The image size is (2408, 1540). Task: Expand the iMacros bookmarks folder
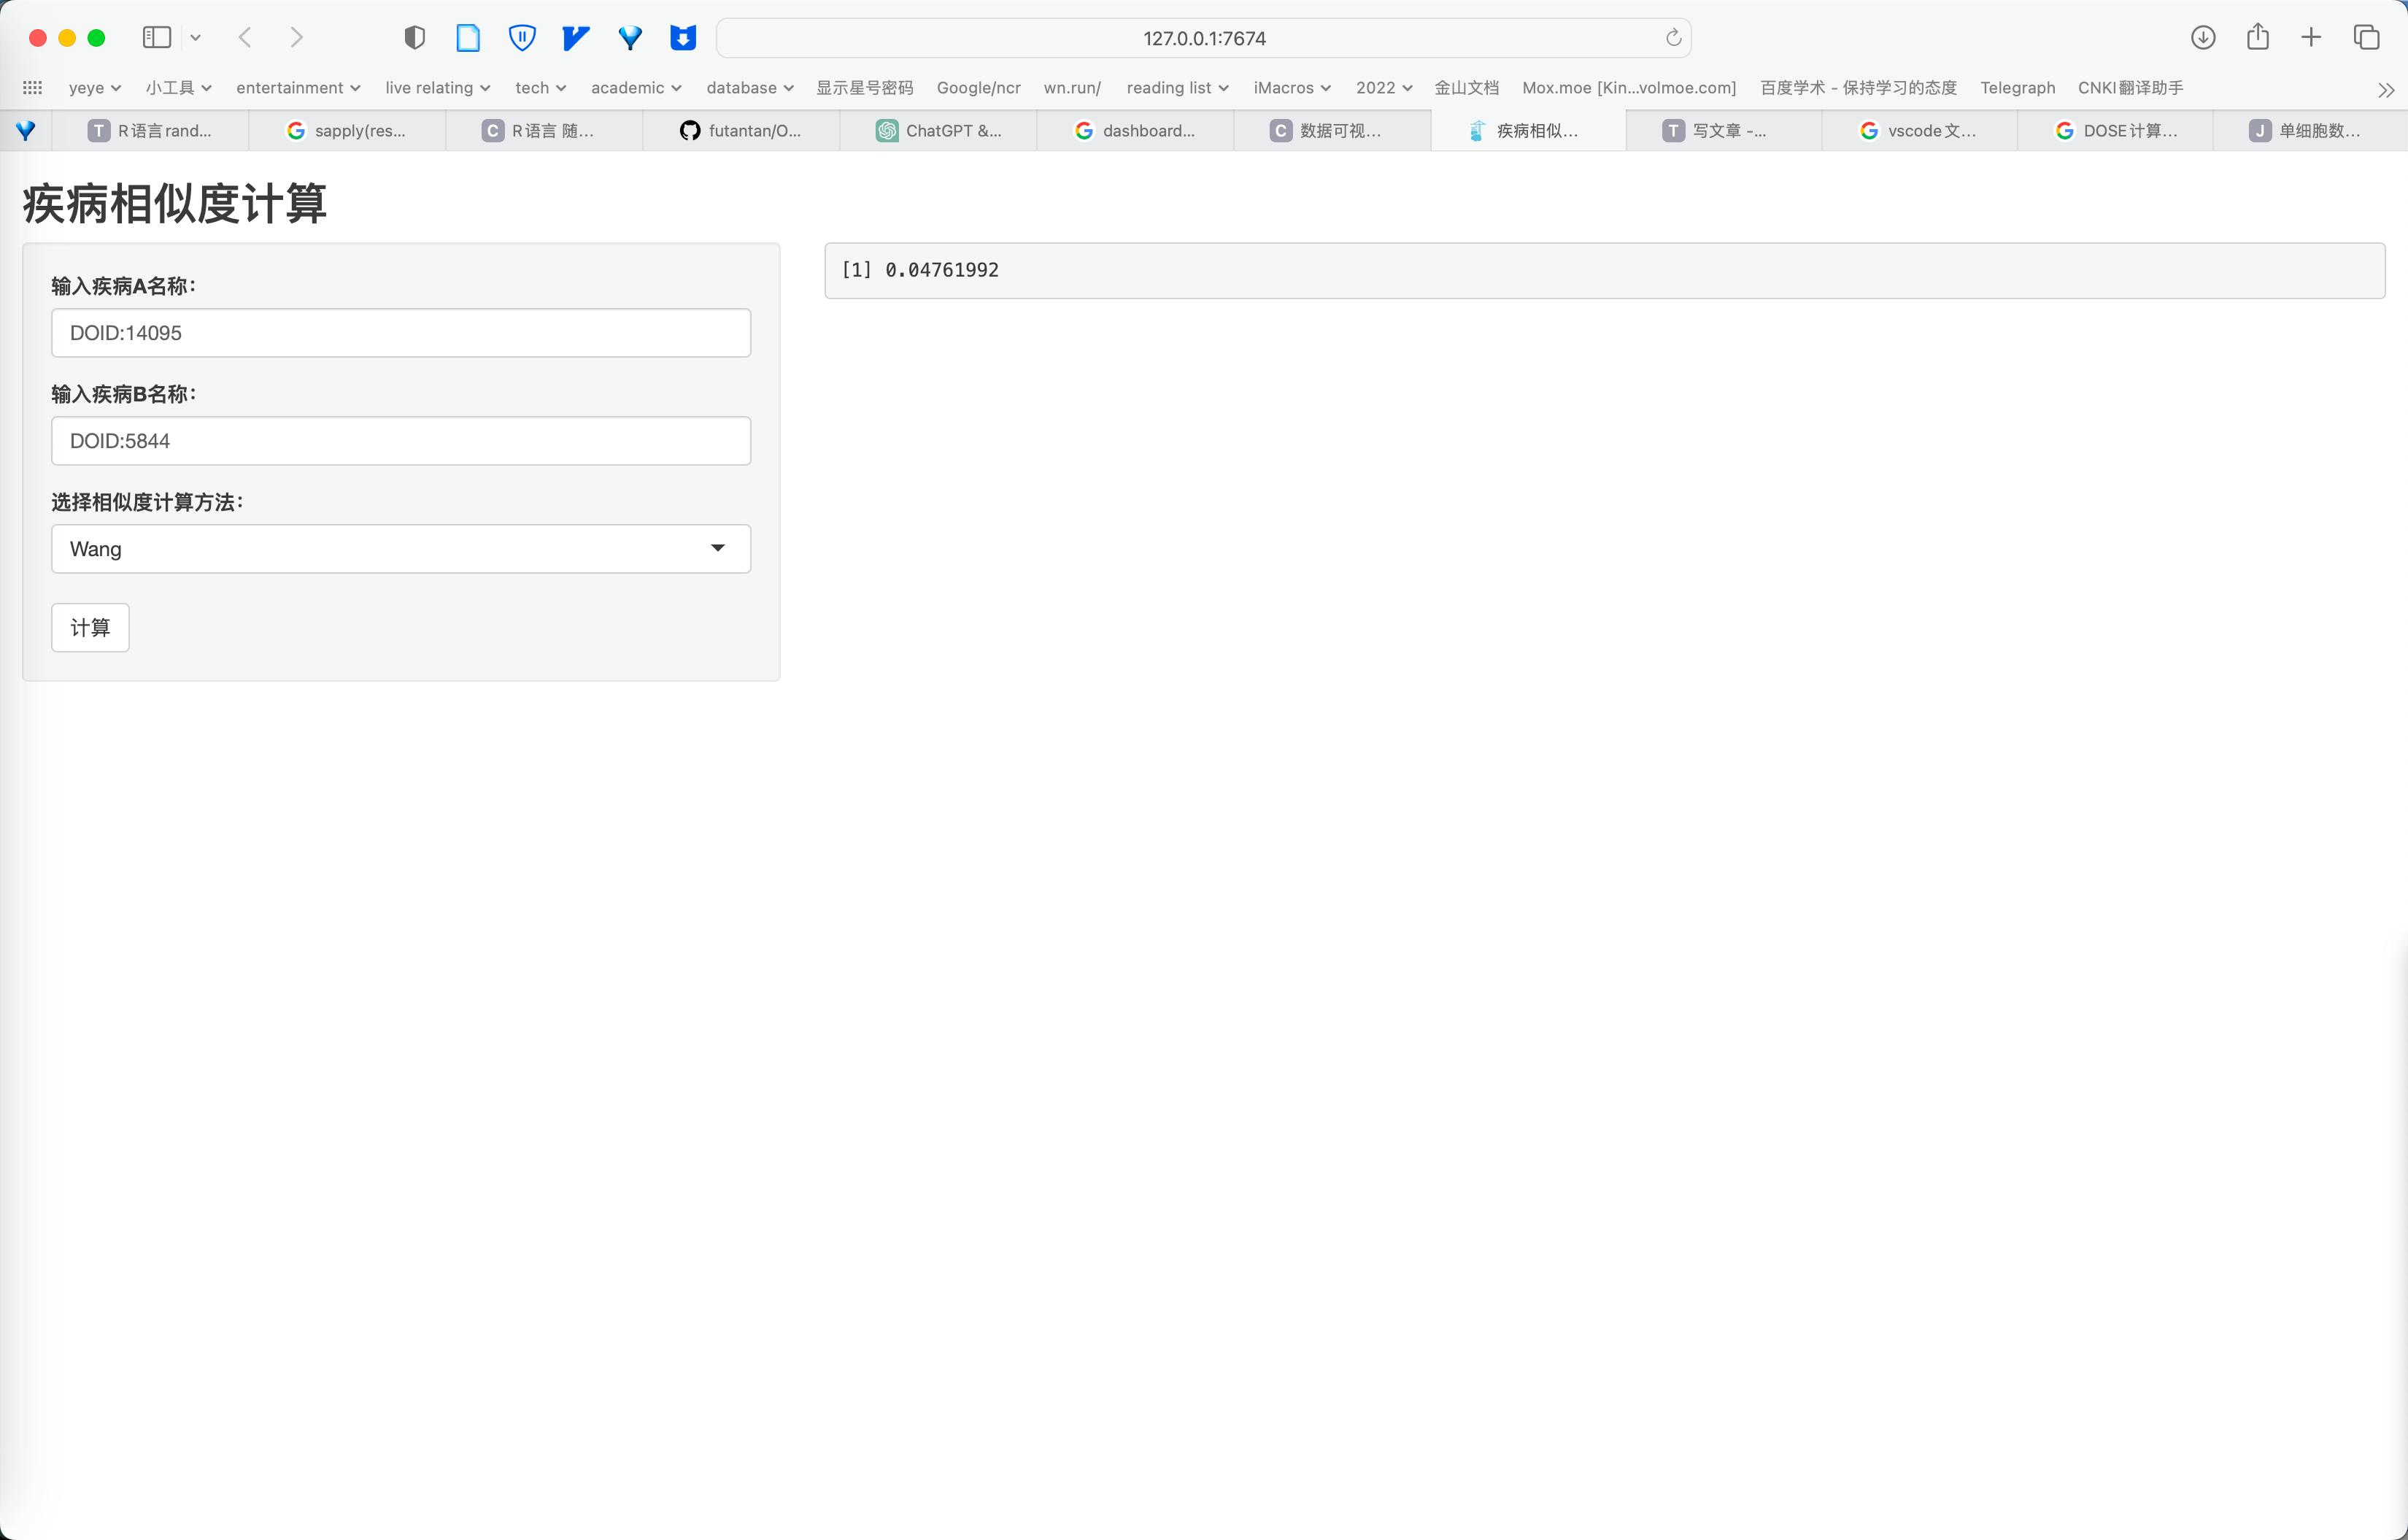[1292, 88]
